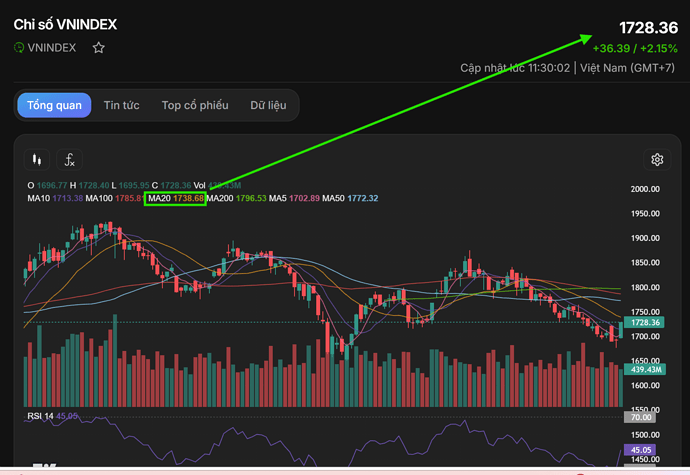This screenshot has height=475, width=690.
Task: Select the MA5 1702.89 indicator label
Action: pyautogui.click(x=294, y=198)
